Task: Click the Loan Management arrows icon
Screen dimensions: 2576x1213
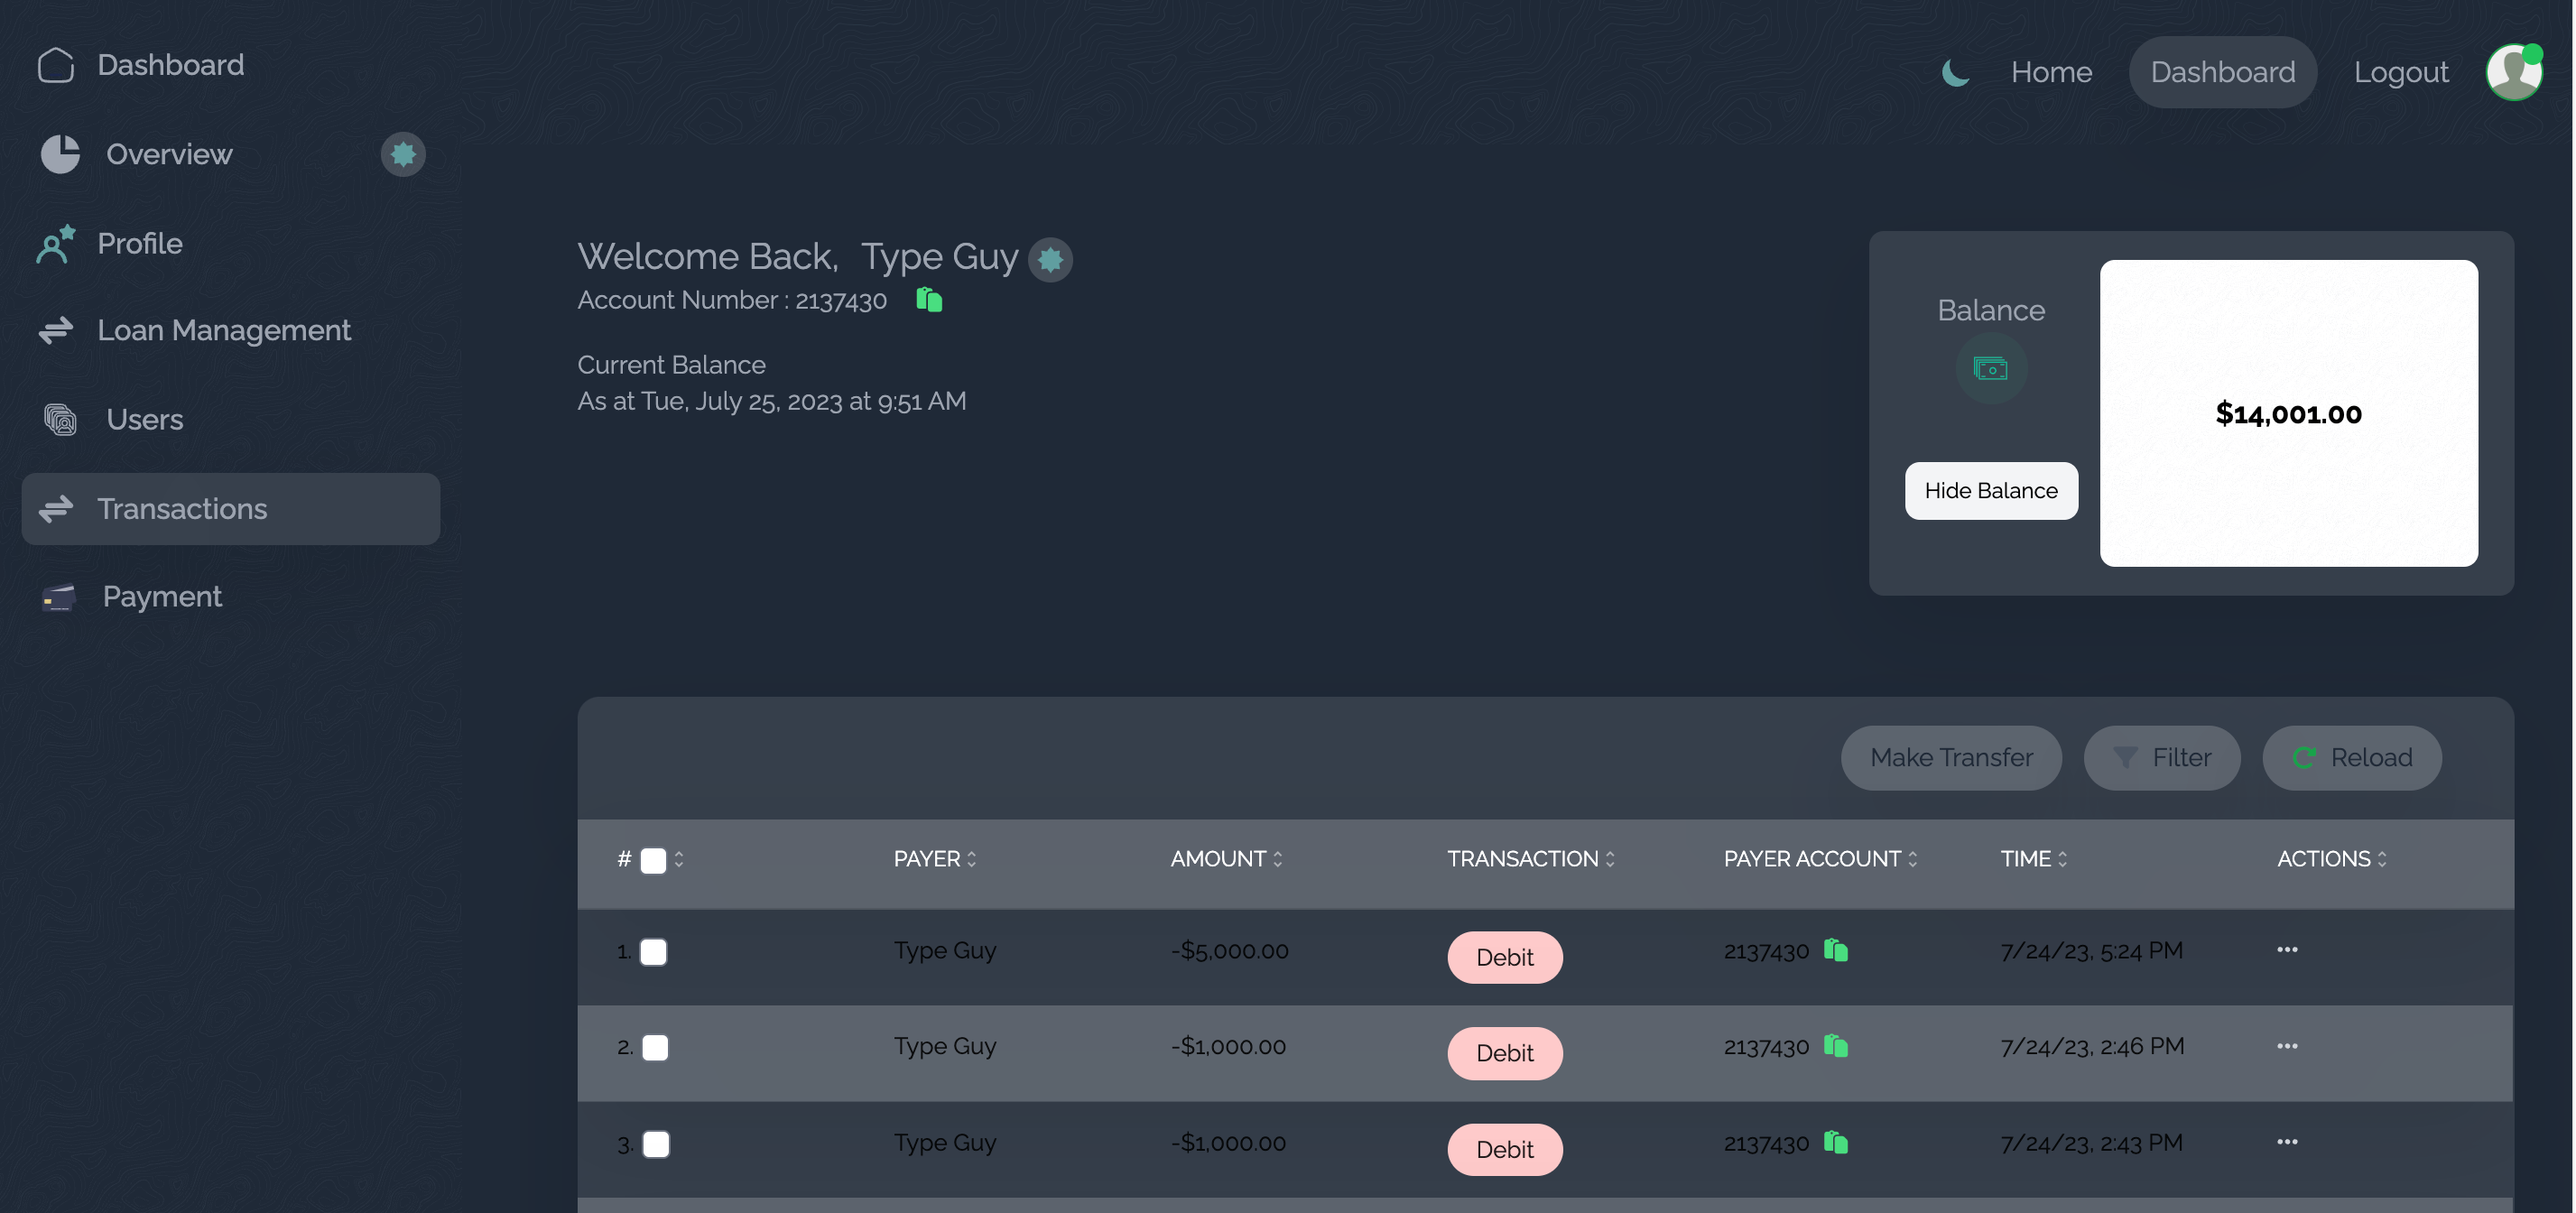Action: [x=56, y=330]
